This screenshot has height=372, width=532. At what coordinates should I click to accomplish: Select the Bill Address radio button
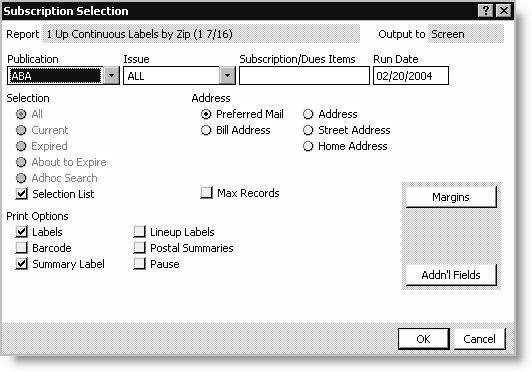pyautogui.click(x=206, y=130)
